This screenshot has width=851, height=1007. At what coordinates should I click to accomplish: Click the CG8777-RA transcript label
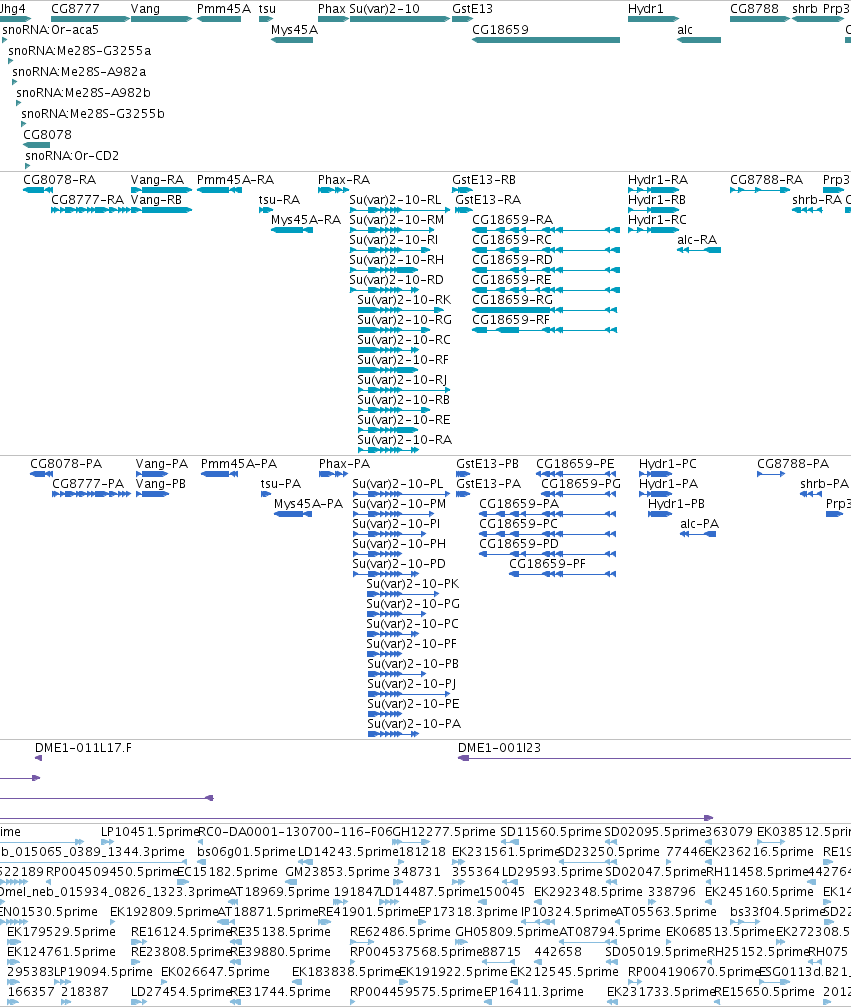pos(87,200)
